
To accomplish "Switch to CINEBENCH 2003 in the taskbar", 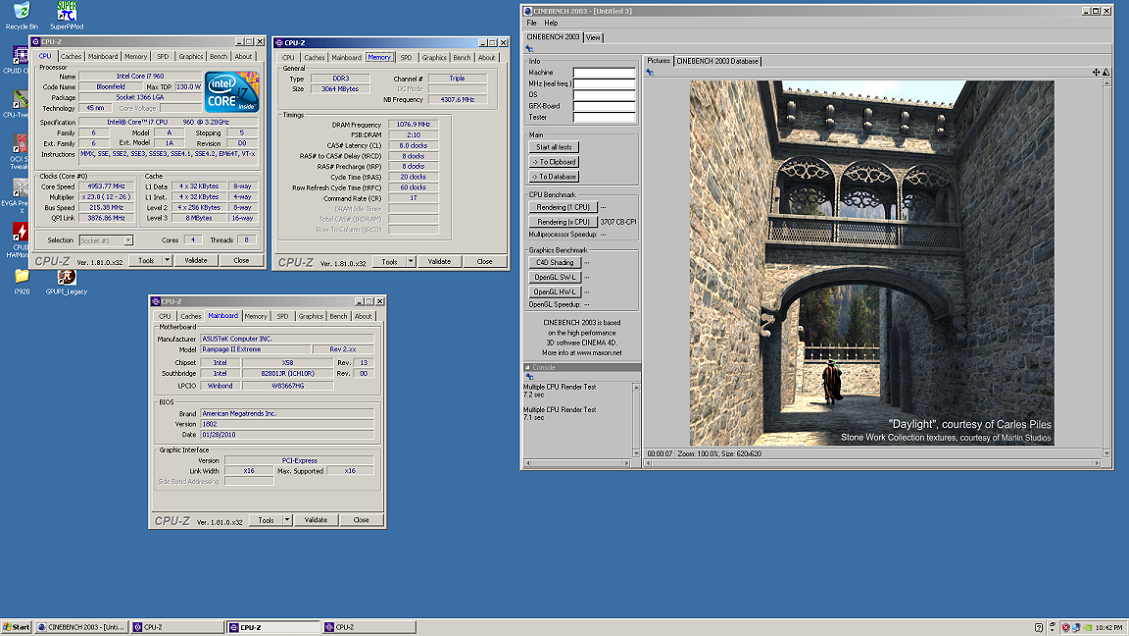I will (81, 627).
